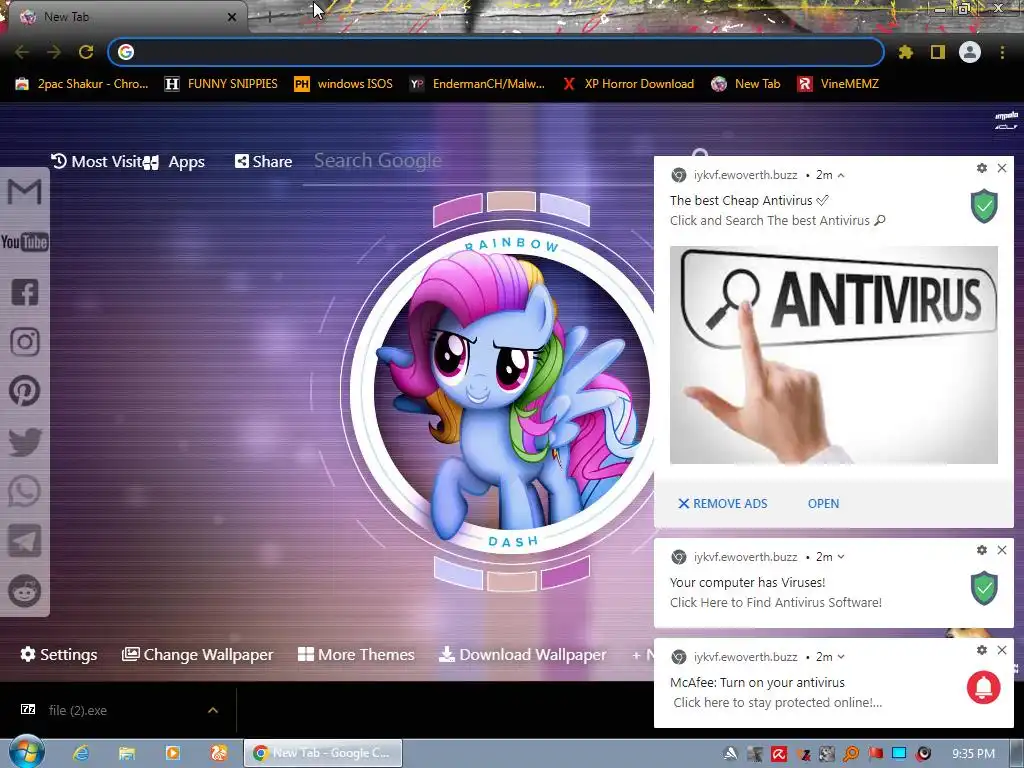This screenshot has height=768, width=1024.
Task: Open Facebook sidebar shortcut
Action: click(25, 292)
